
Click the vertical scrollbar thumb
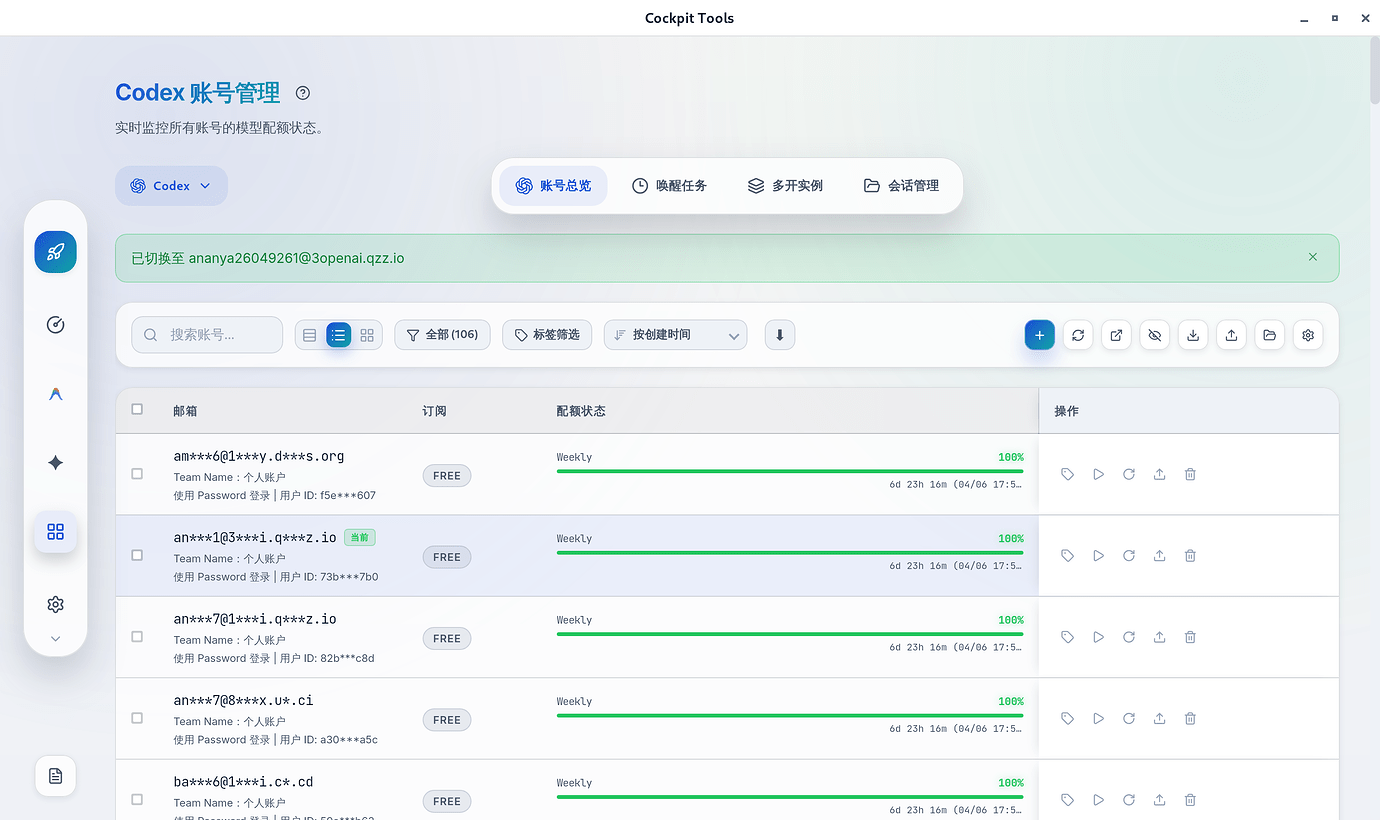click(x=1375, y=70)
